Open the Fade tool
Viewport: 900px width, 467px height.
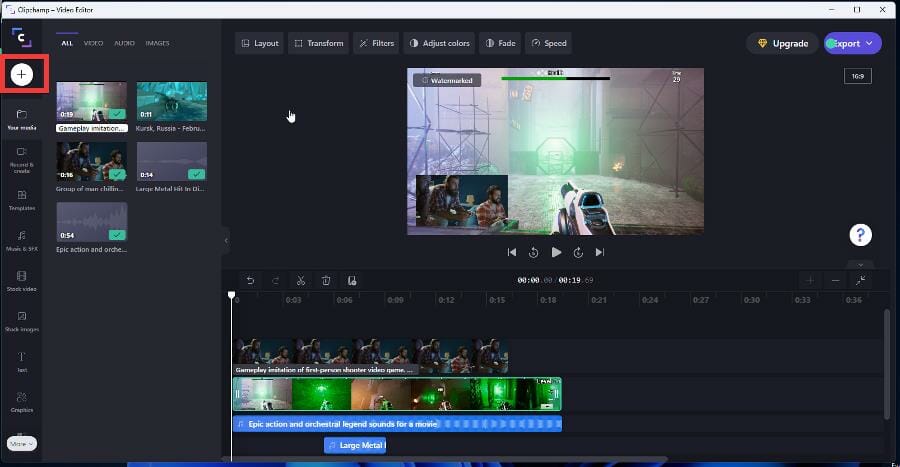(500, 43)
